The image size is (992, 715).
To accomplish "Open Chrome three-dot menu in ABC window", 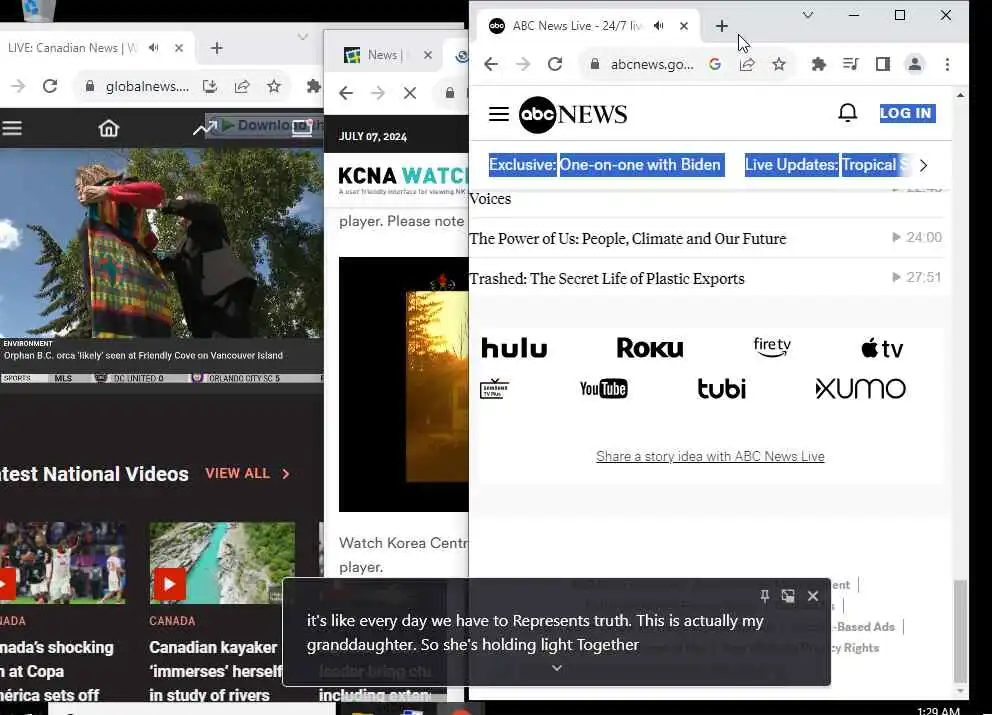I will click(947, 64).
